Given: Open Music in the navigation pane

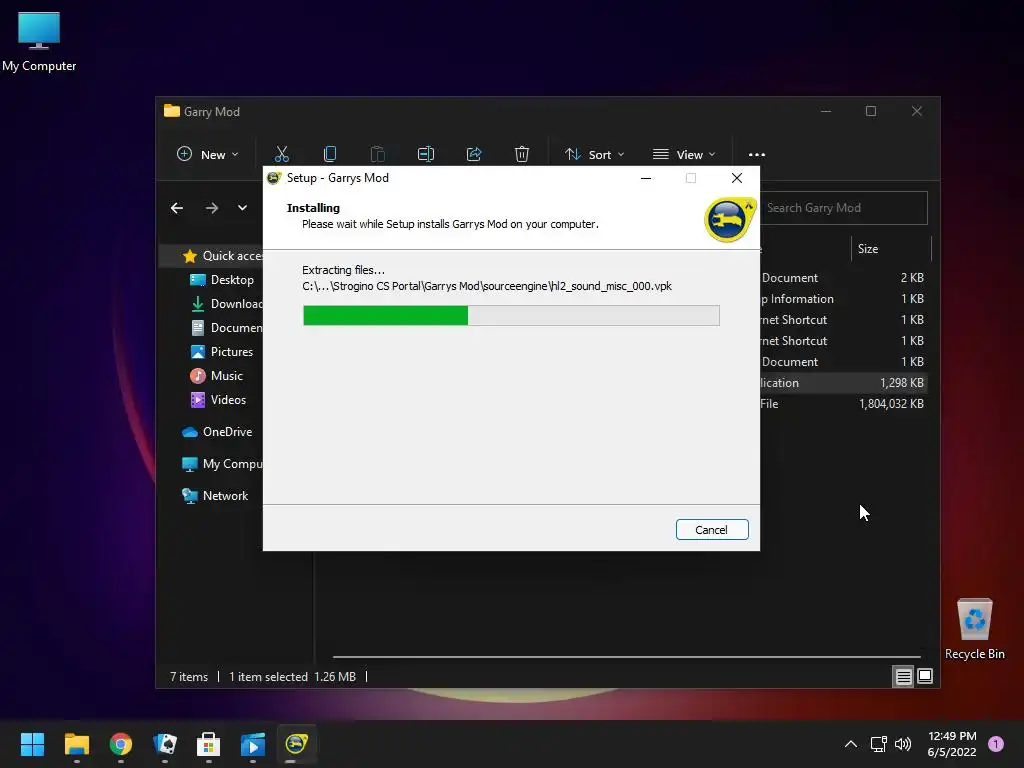Looking at the screenshot, I should click(x=217, y=376).
